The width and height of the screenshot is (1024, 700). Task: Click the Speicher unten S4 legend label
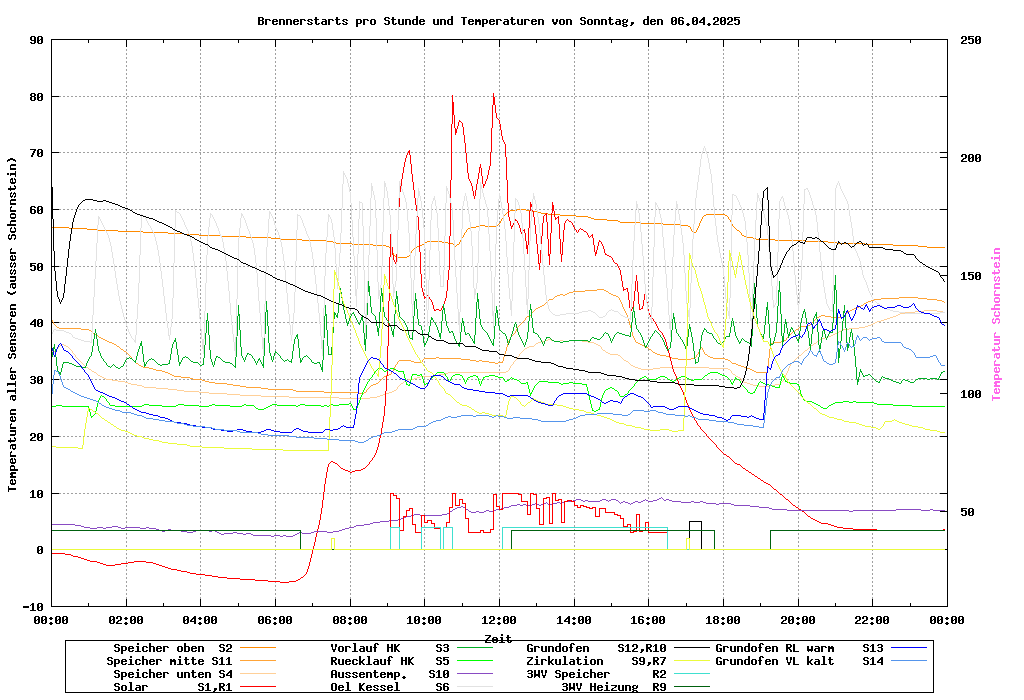169,674
